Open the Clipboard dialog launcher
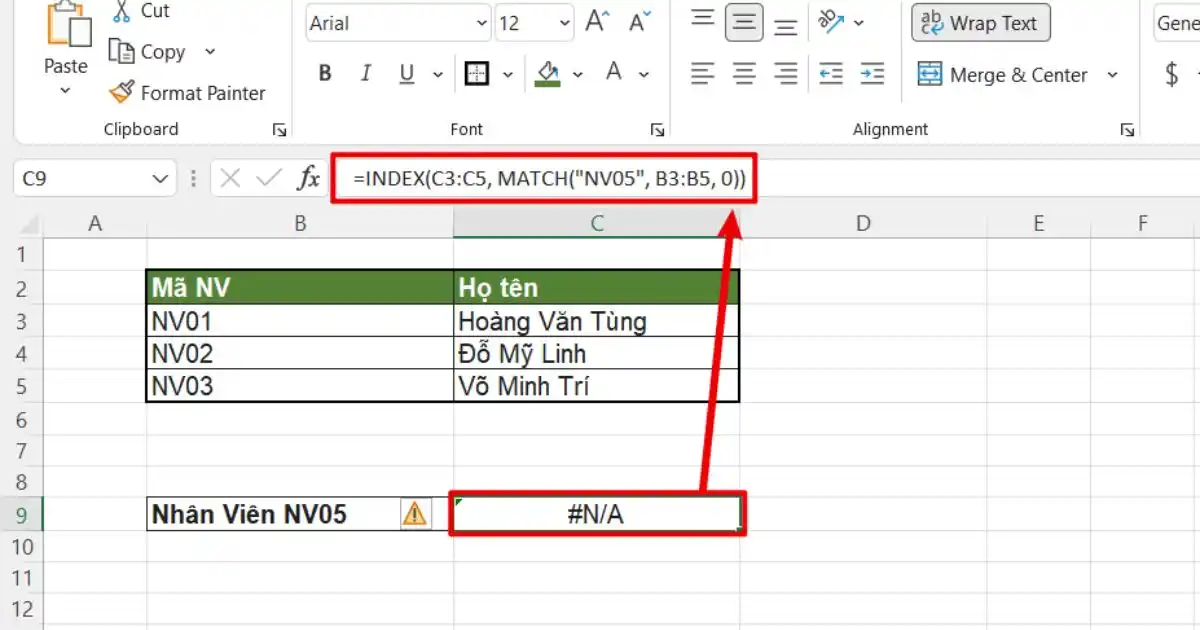Viewport: 1200px width, 630px height. click(280, 130)
